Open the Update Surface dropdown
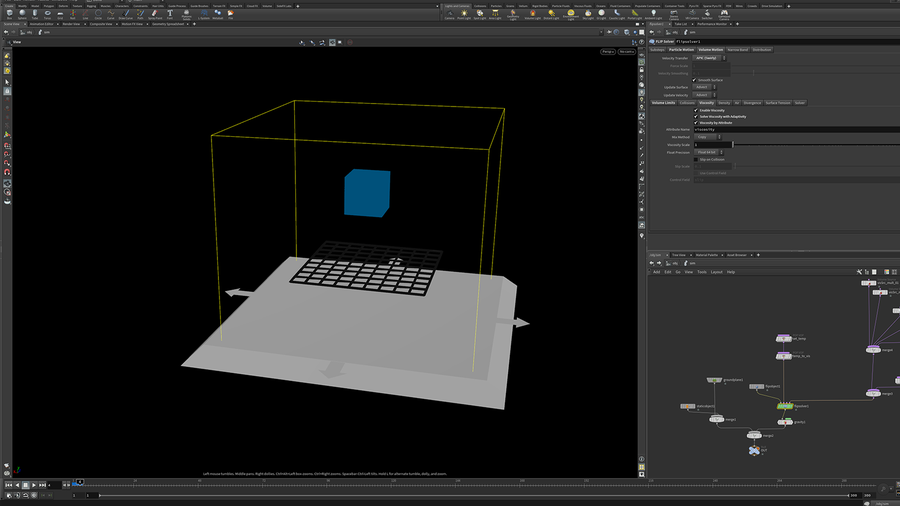The height and width of the screenshot is (506, 900). point(704,87)
